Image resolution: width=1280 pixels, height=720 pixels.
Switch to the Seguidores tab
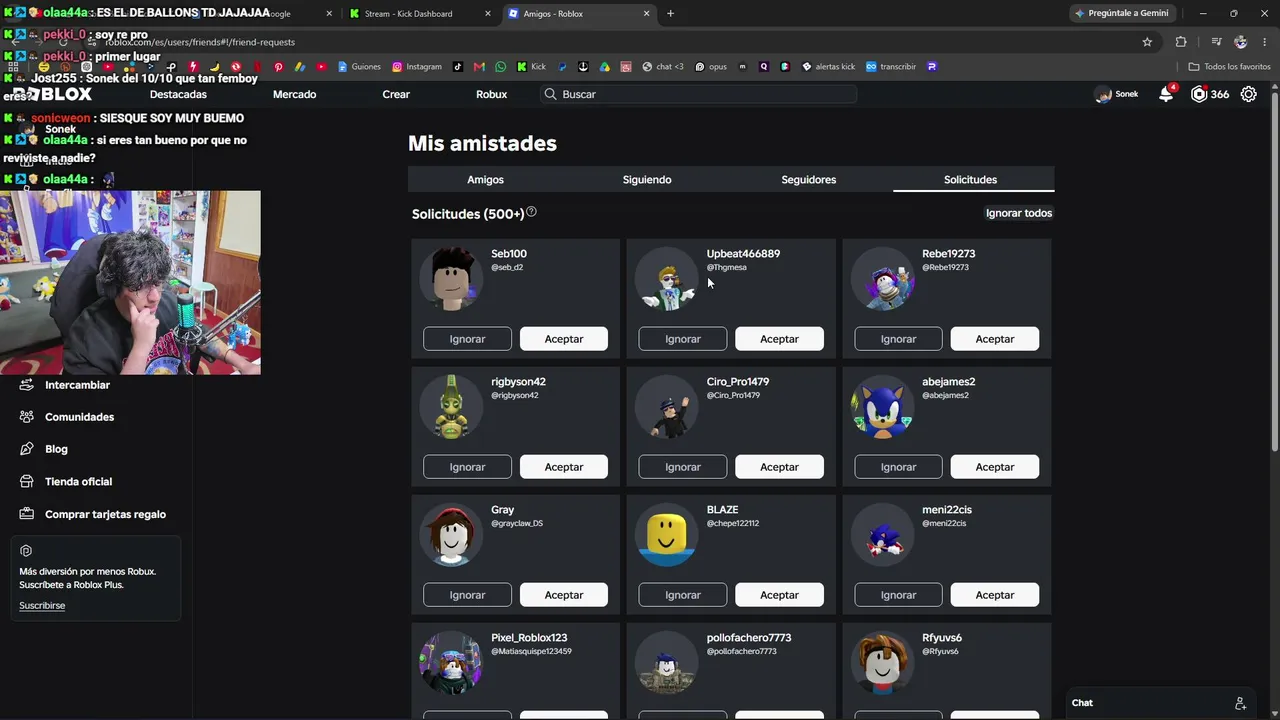tap(809, 180)
